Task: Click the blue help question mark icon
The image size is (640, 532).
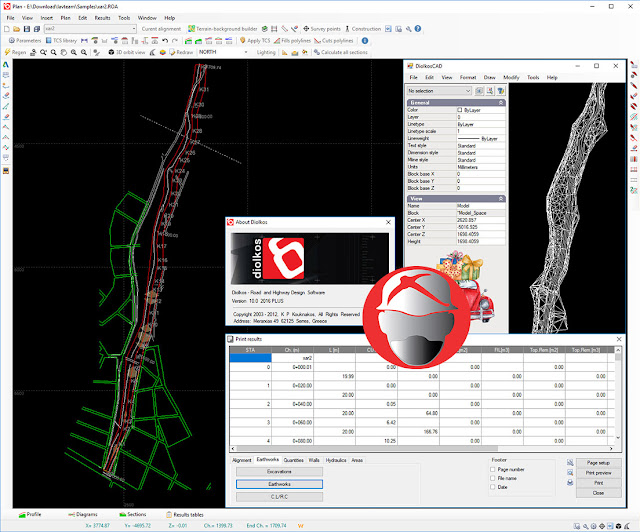Action: [418, 29]
